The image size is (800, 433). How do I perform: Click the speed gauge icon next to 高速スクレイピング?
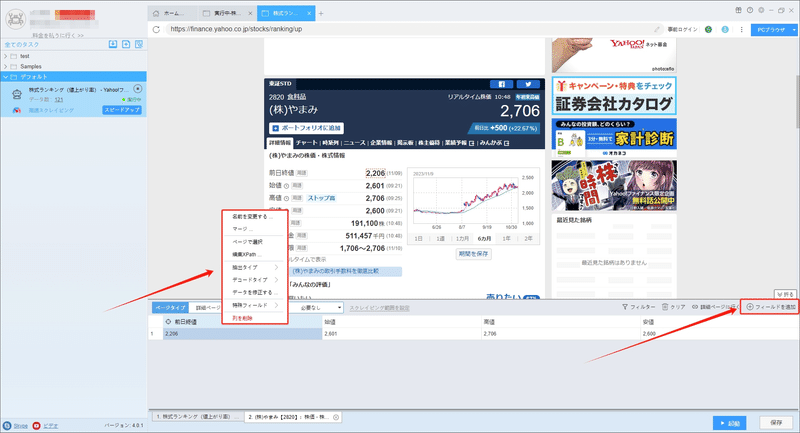16,110
